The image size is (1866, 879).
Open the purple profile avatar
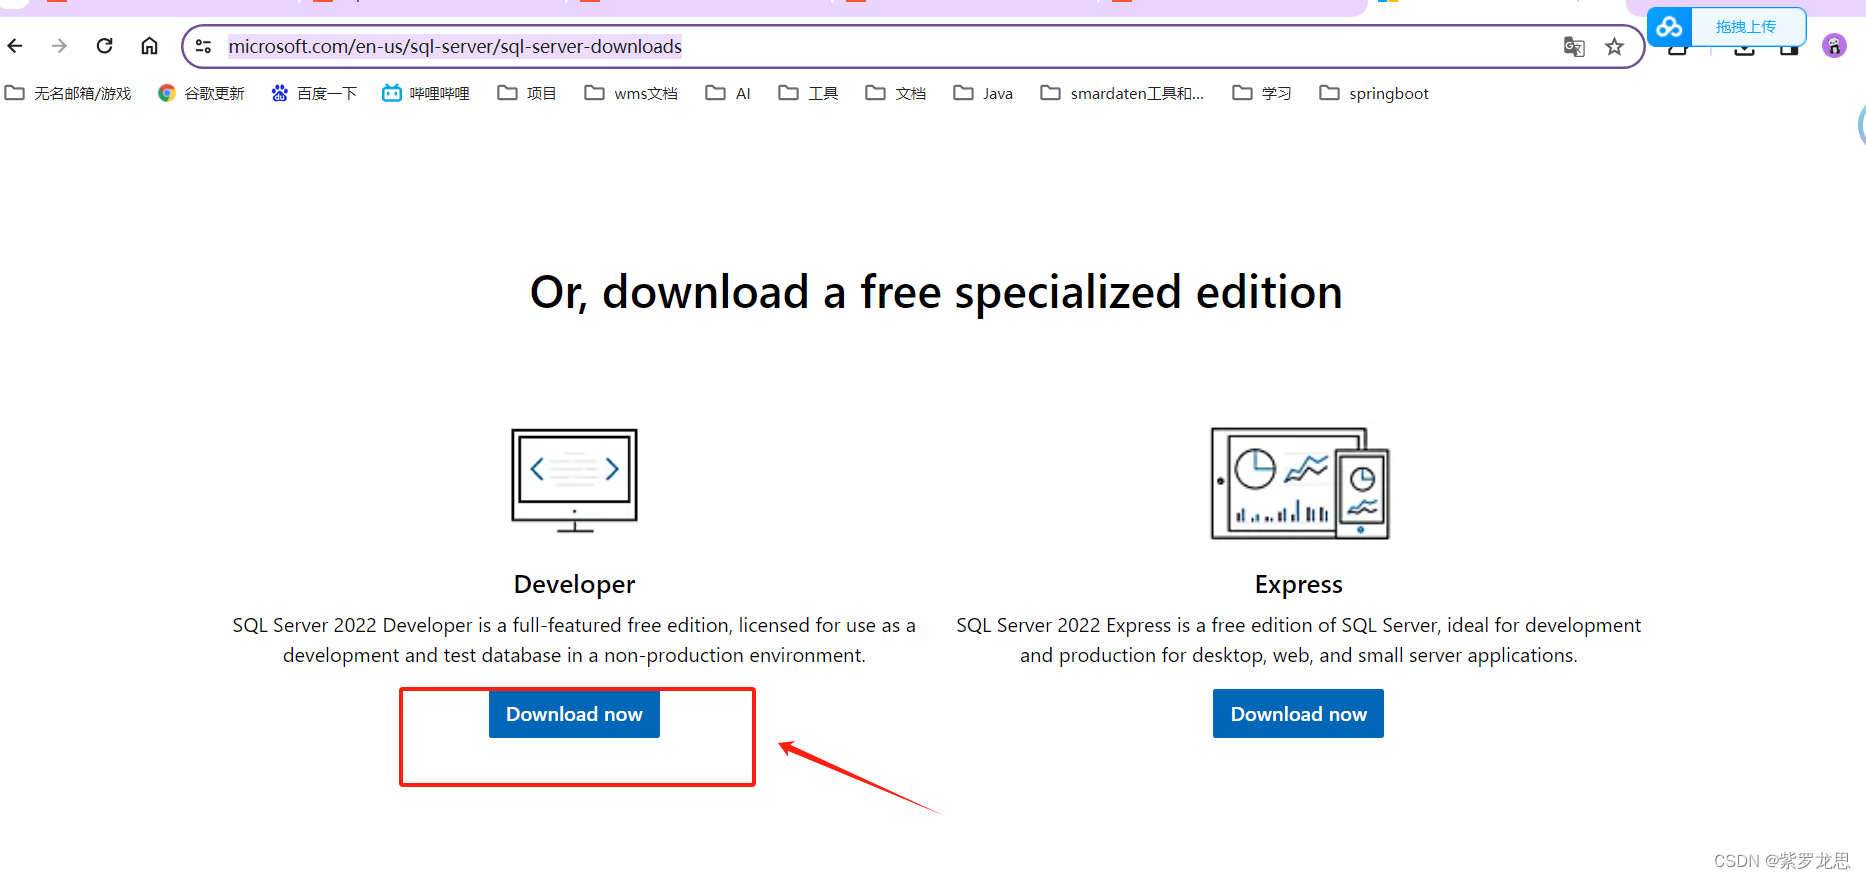tap(1834, 46)
